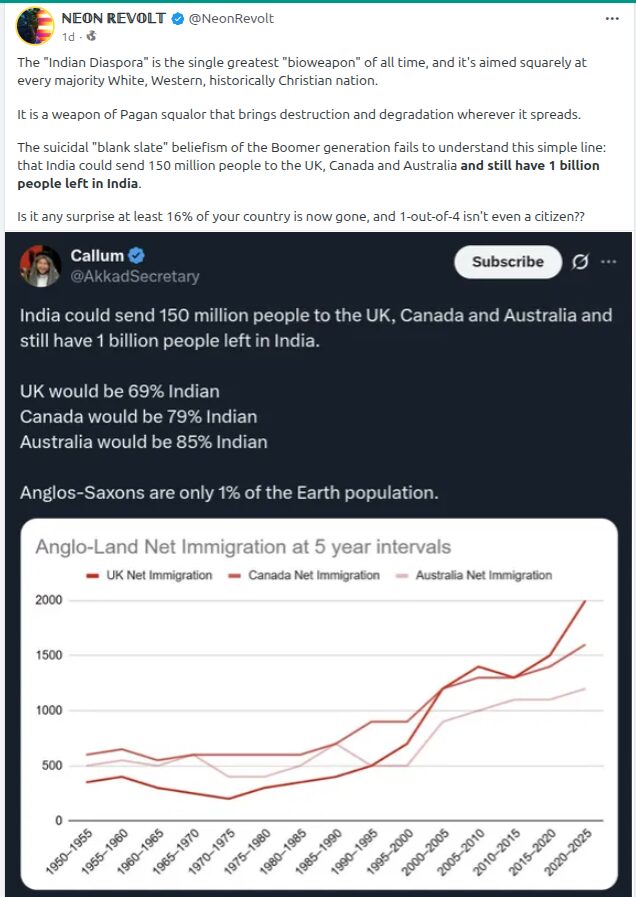Open the @NeonRevolt handle link
The height and width of the screenshot is (897, 636).
(x=232, y=19)
